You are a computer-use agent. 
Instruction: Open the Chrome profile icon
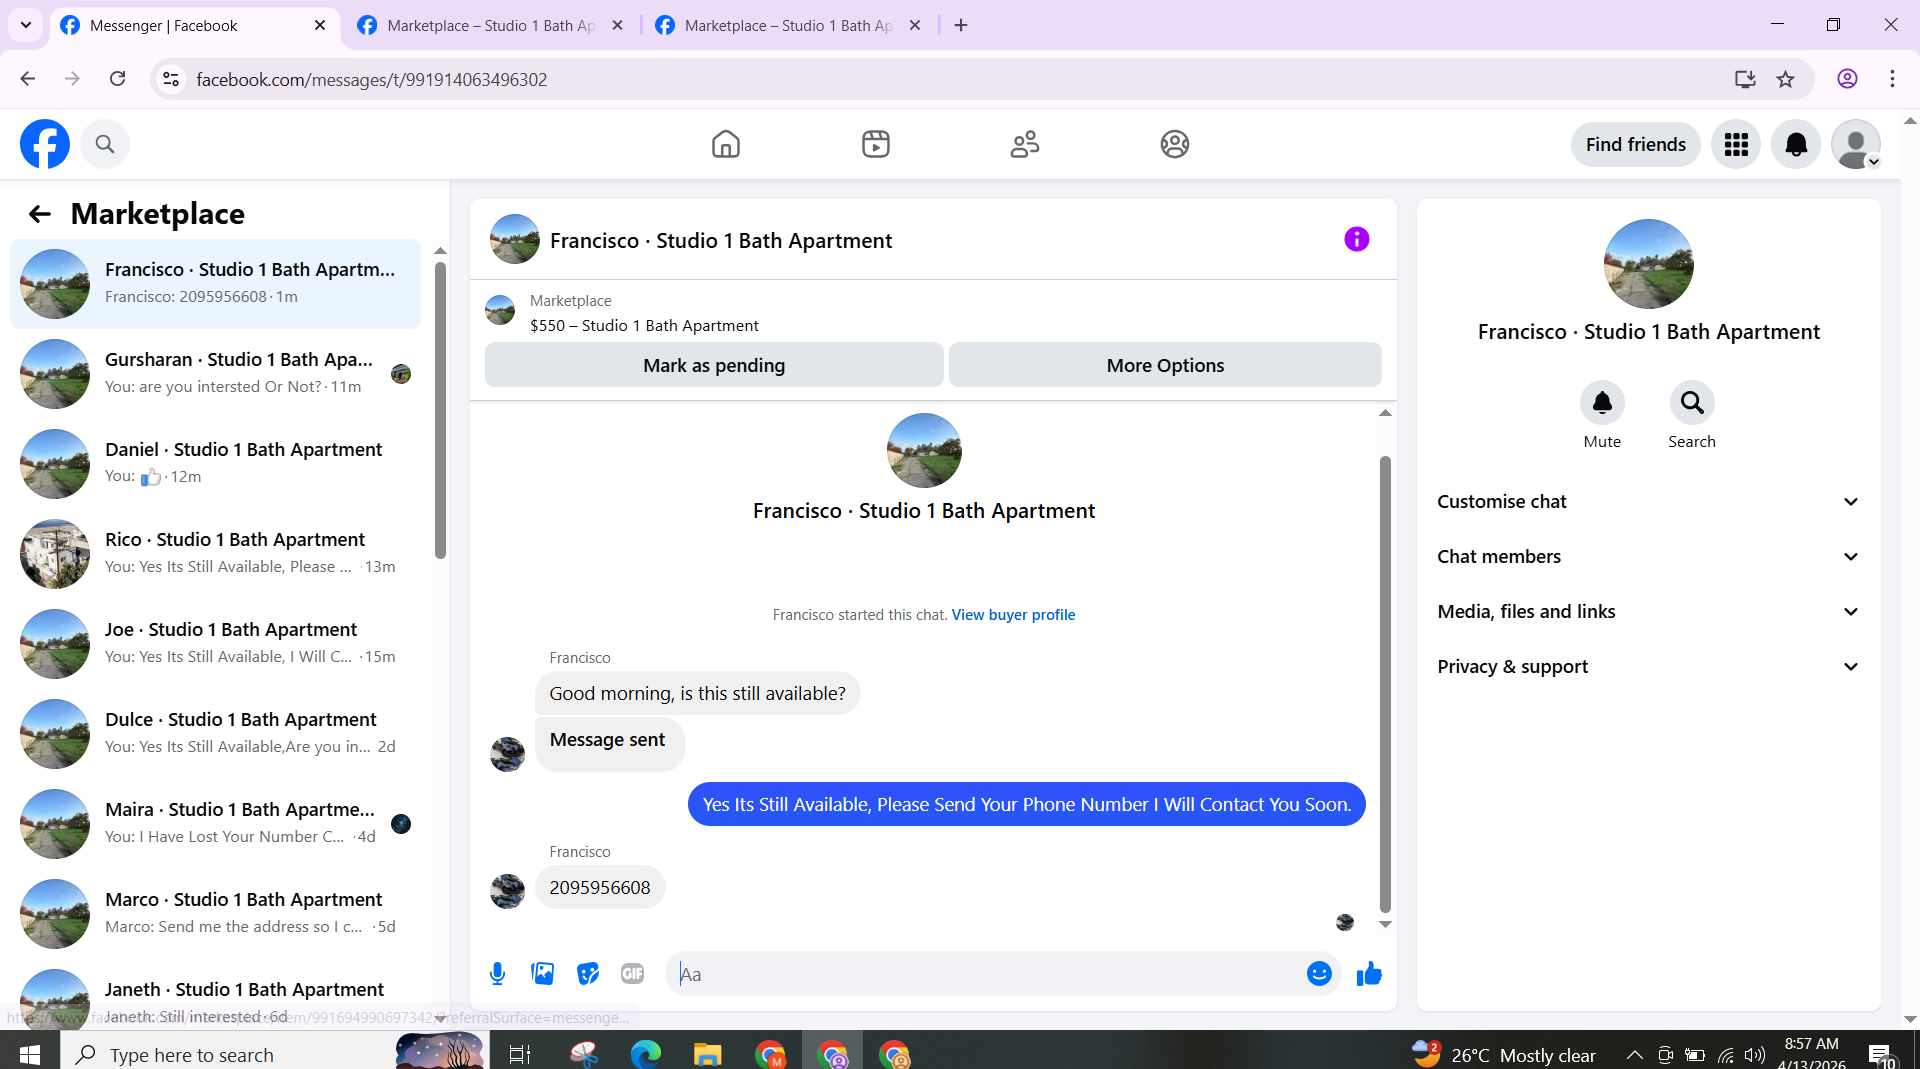coord(1847,79)
